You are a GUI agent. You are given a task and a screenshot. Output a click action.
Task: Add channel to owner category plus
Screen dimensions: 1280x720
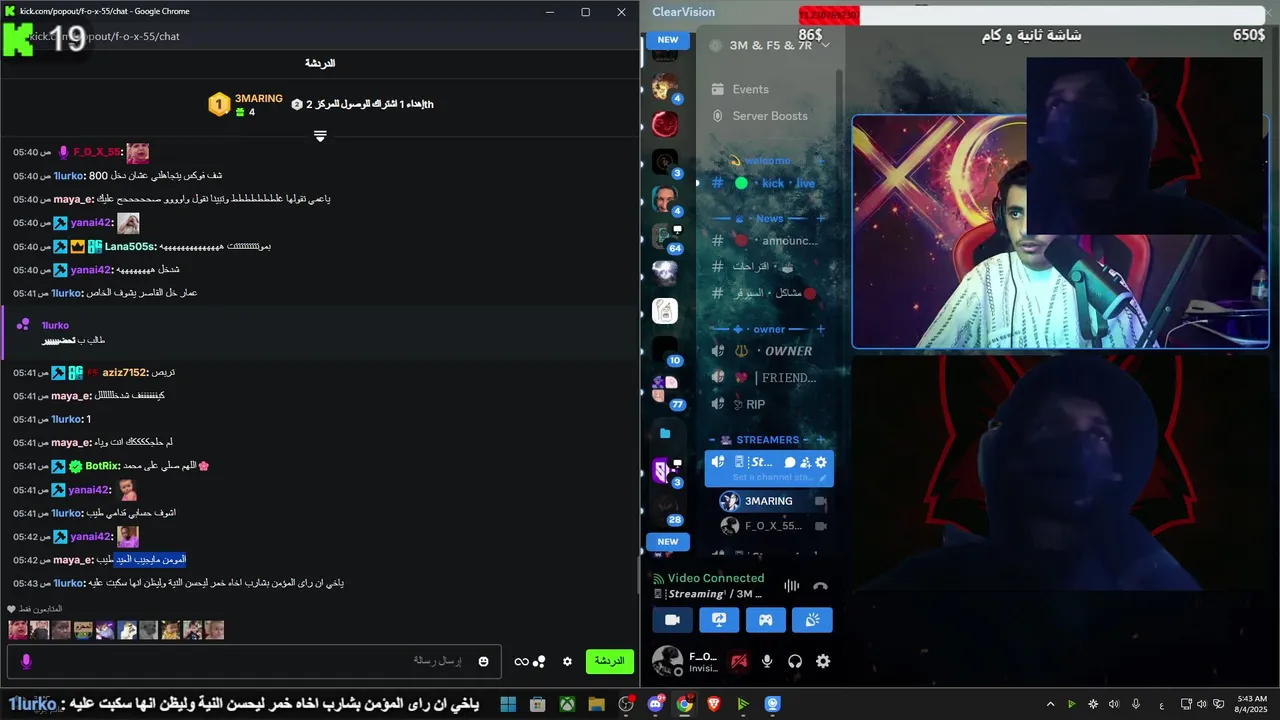coord(821,329)
